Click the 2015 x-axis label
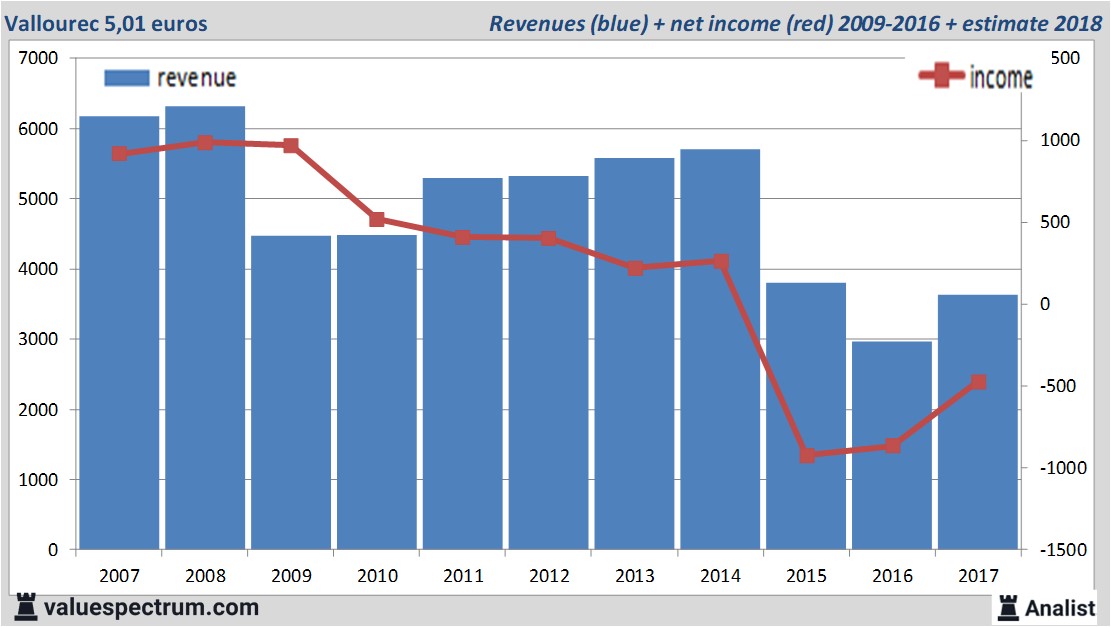Screen dimensions: 1111x627 tap(806, 575)
